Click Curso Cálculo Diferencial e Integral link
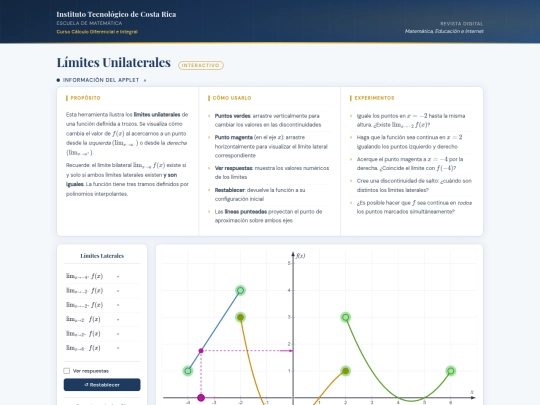 point(97,32)
